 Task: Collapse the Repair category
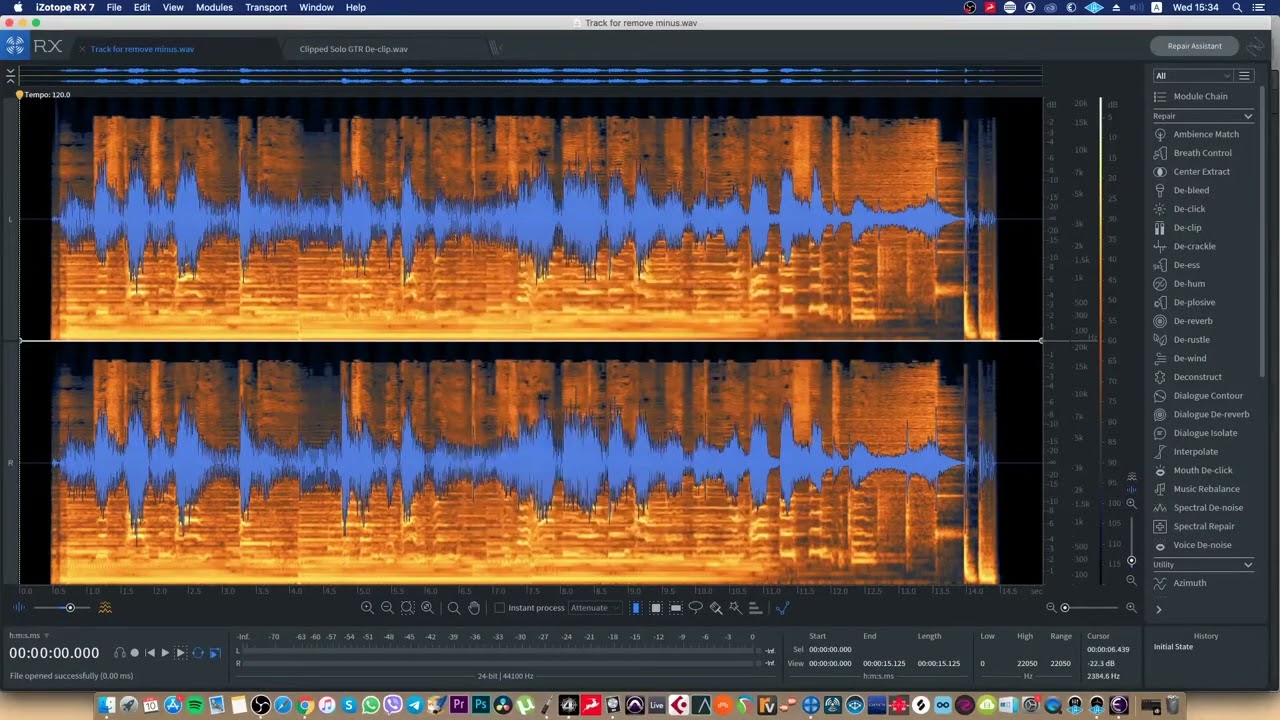(1248, 116)
